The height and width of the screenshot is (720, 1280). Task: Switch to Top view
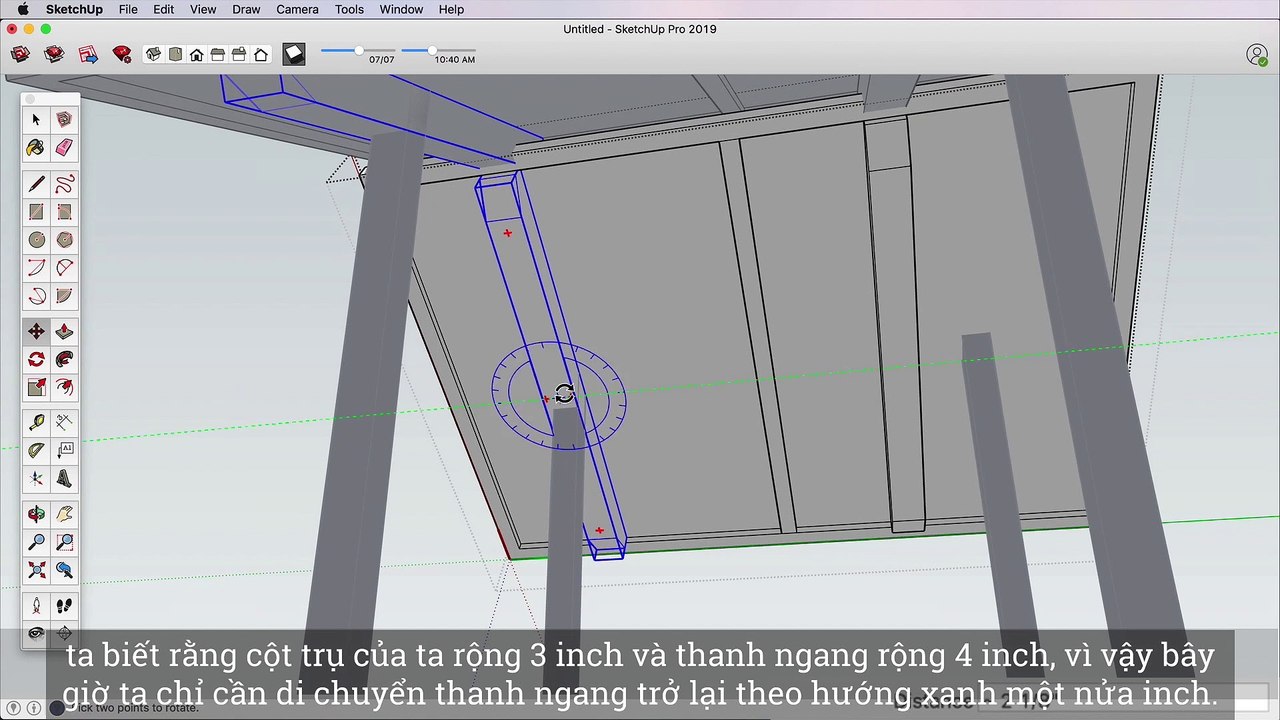coord(175,54)
